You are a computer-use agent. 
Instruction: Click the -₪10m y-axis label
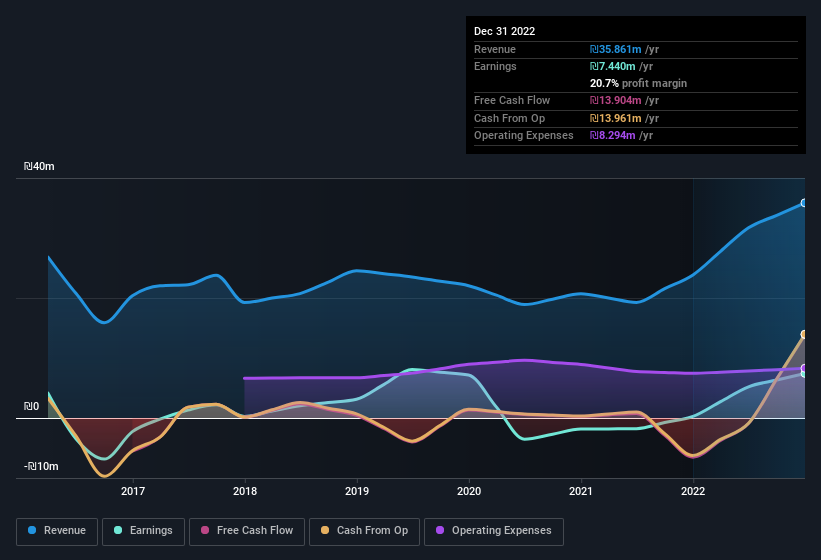click(41, 466)
